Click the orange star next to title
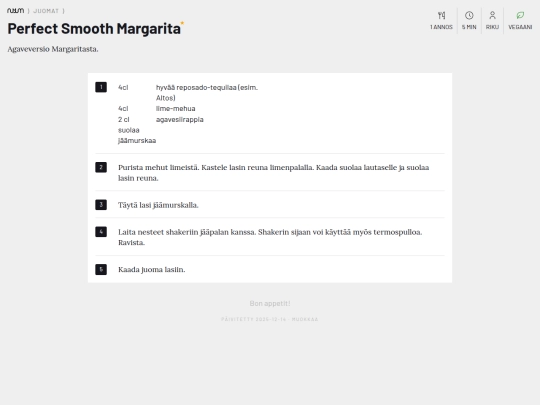Screen dimensions: 540x405 [182, 23]
